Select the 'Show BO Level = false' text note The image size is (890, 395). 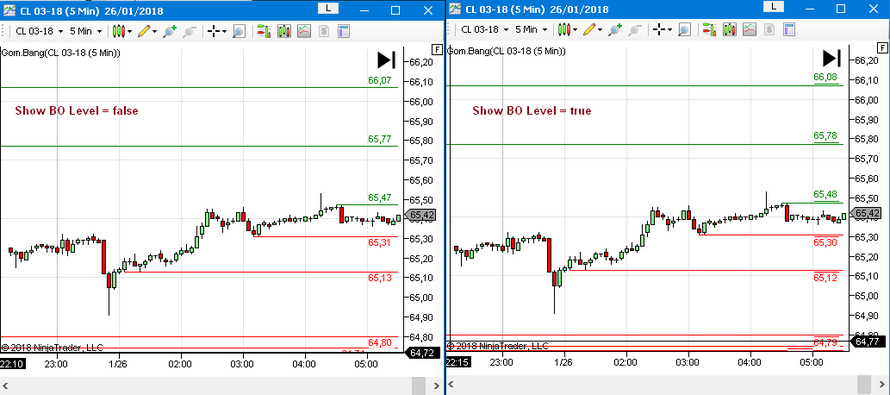tap(77, 111)
